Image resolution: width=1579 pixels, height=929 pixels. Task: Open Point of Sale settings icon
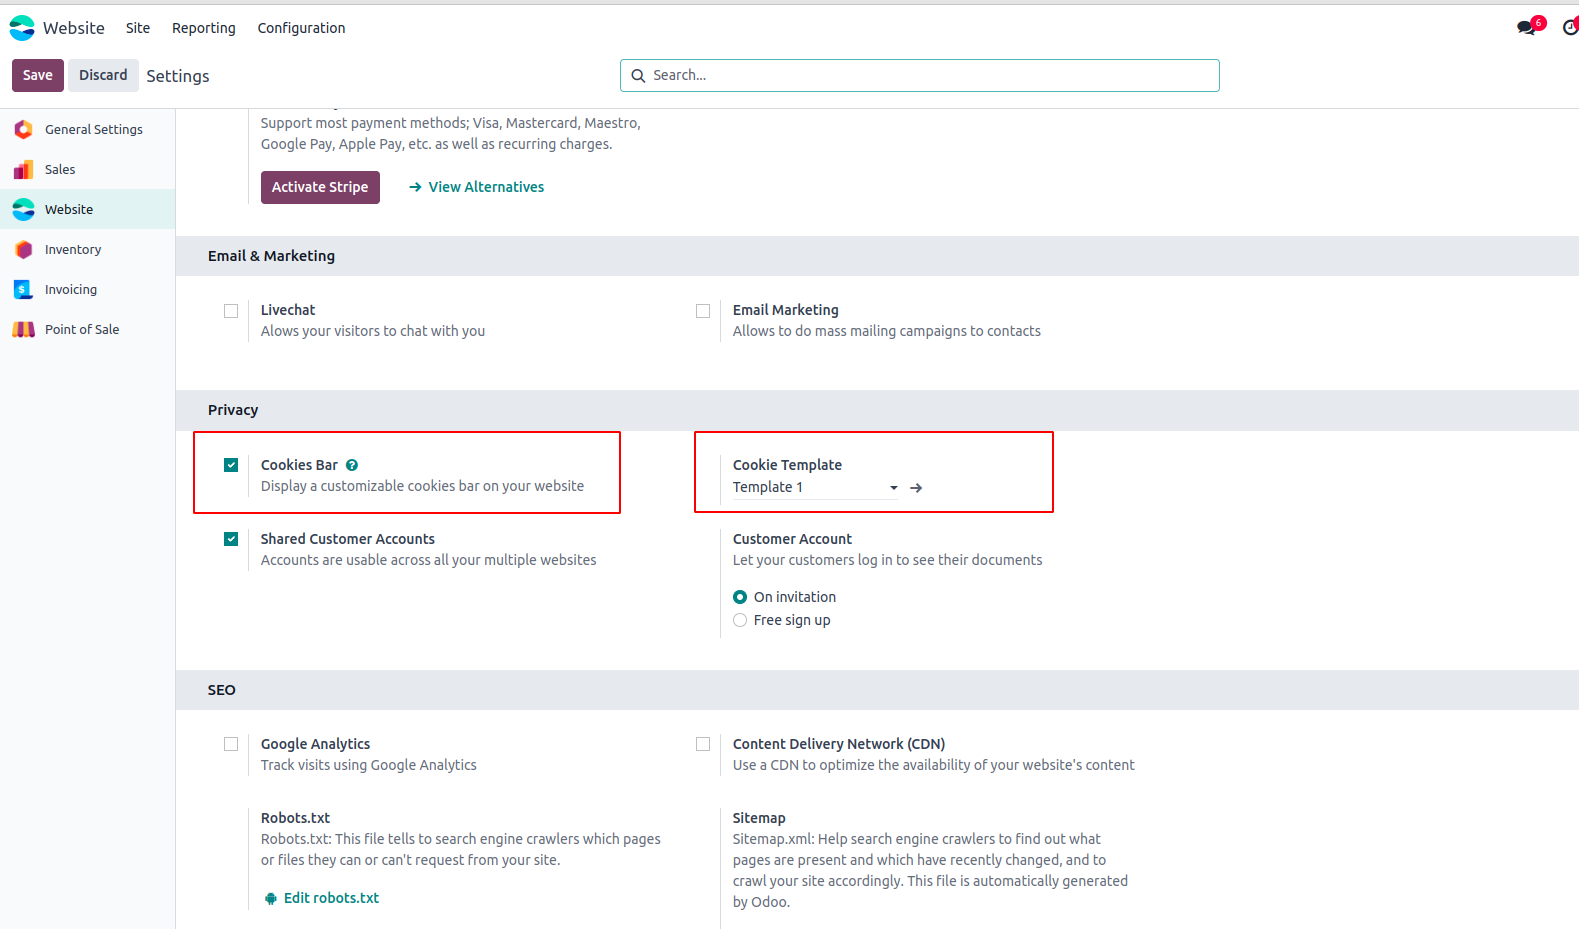tap(24, 329)
